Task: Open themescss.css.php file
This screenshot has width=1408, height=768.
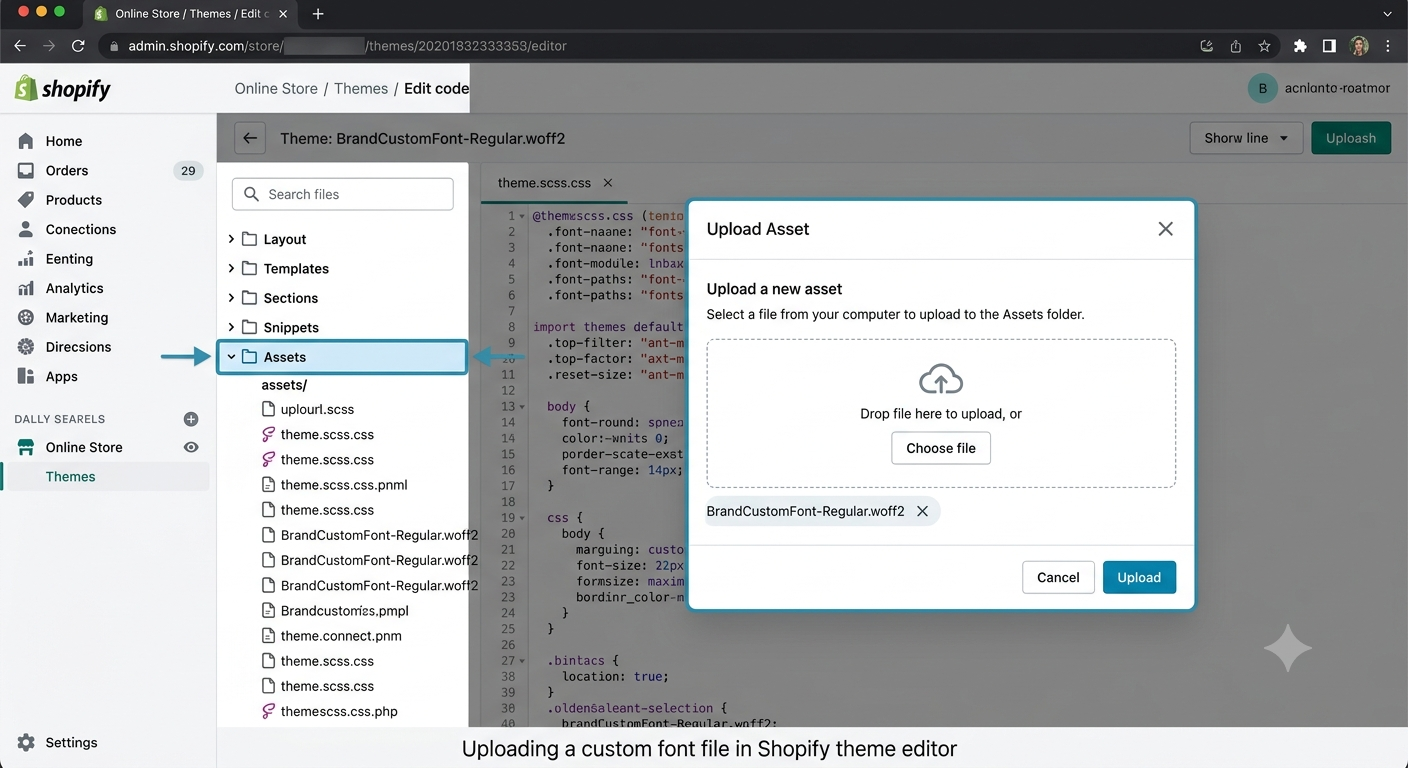Action: 339,711
